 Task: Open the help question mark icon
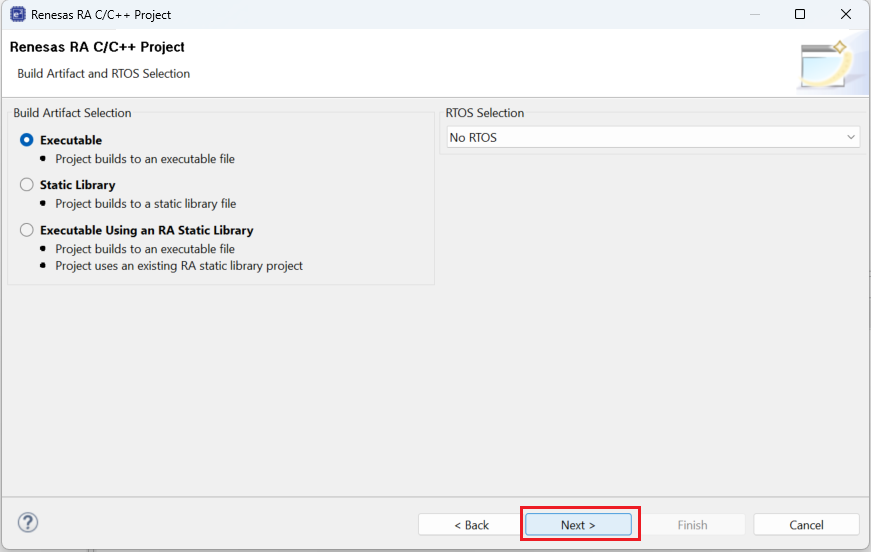(28, 523)
